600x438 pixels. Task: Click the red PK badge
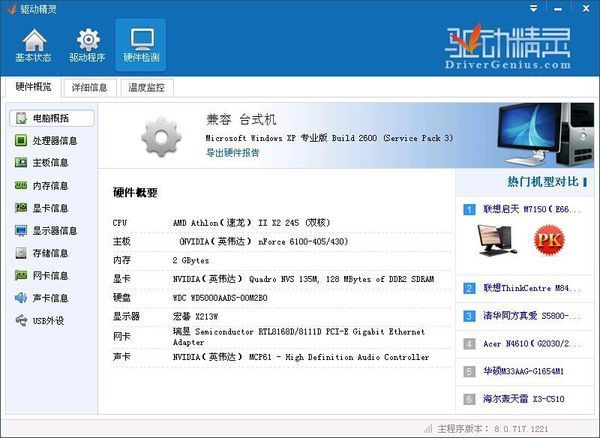click(x=549, y=240)
